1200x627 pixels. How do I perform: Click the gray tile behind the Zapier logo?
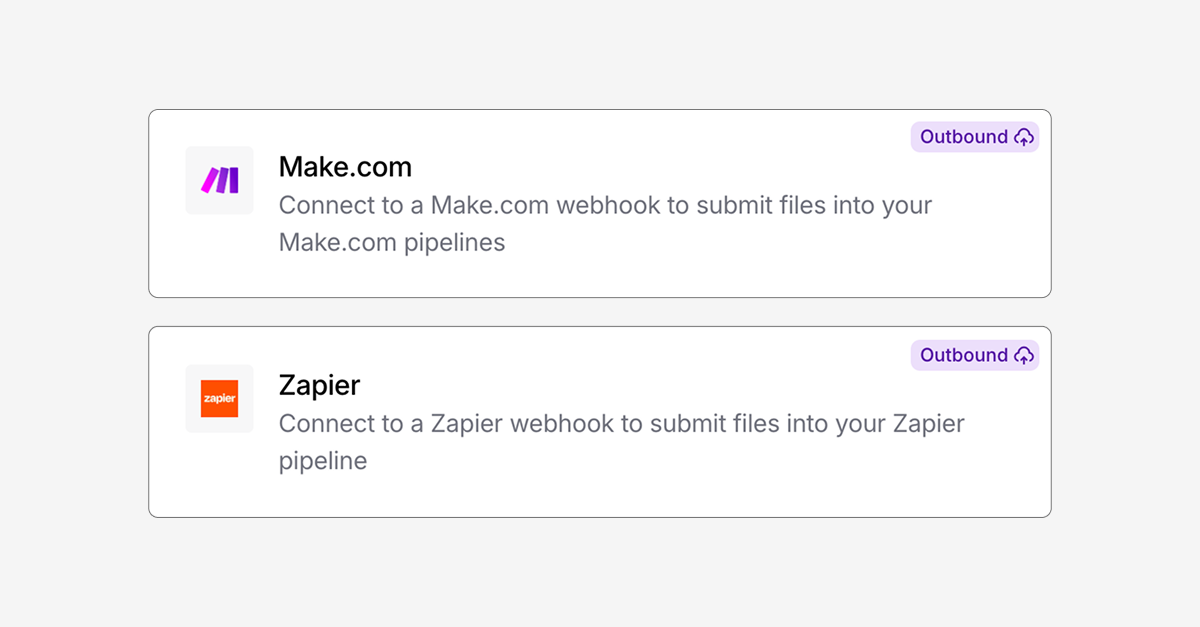click(220, 398)
